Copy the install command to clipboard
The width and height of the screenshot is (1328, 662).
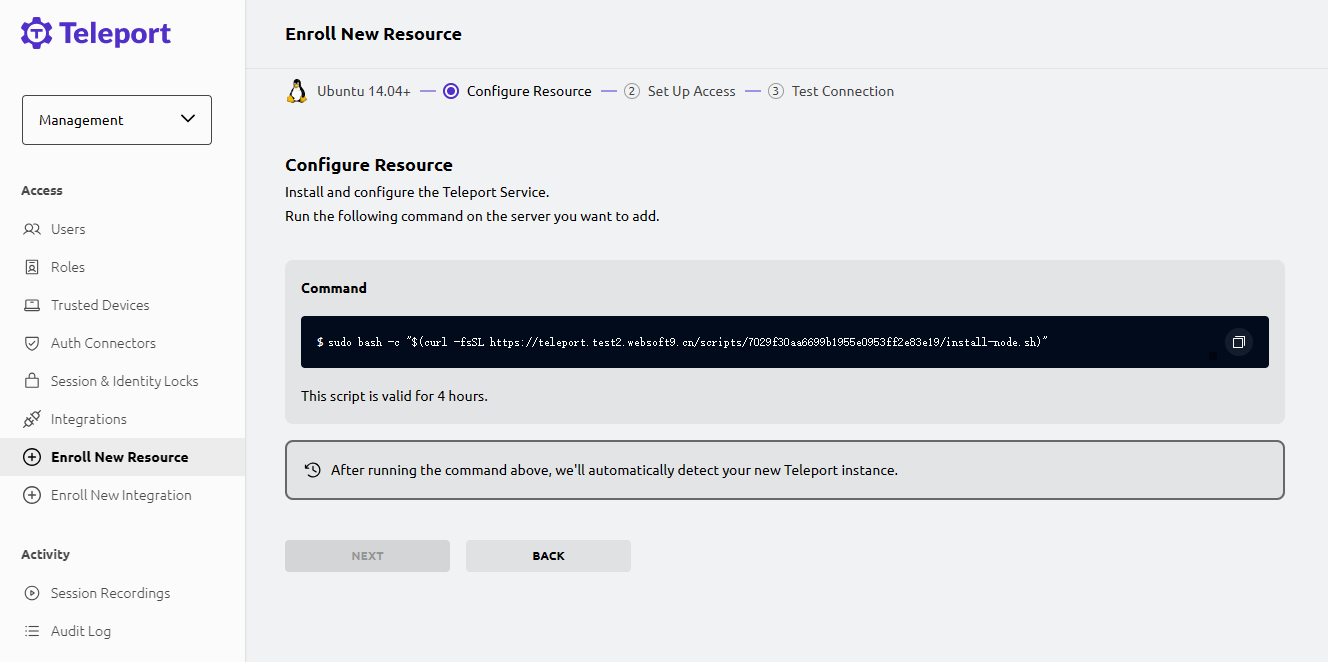(1238, 342)
